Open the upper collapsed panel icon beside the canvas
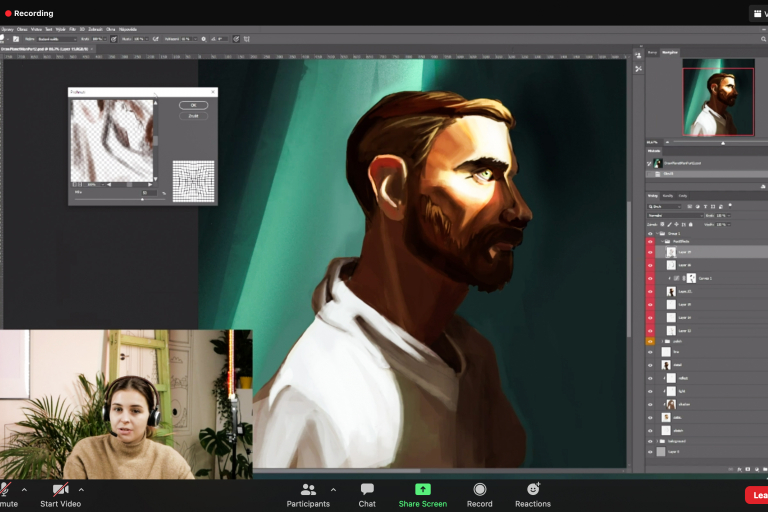Screen dimensions: 768x512 pos(638,55)
